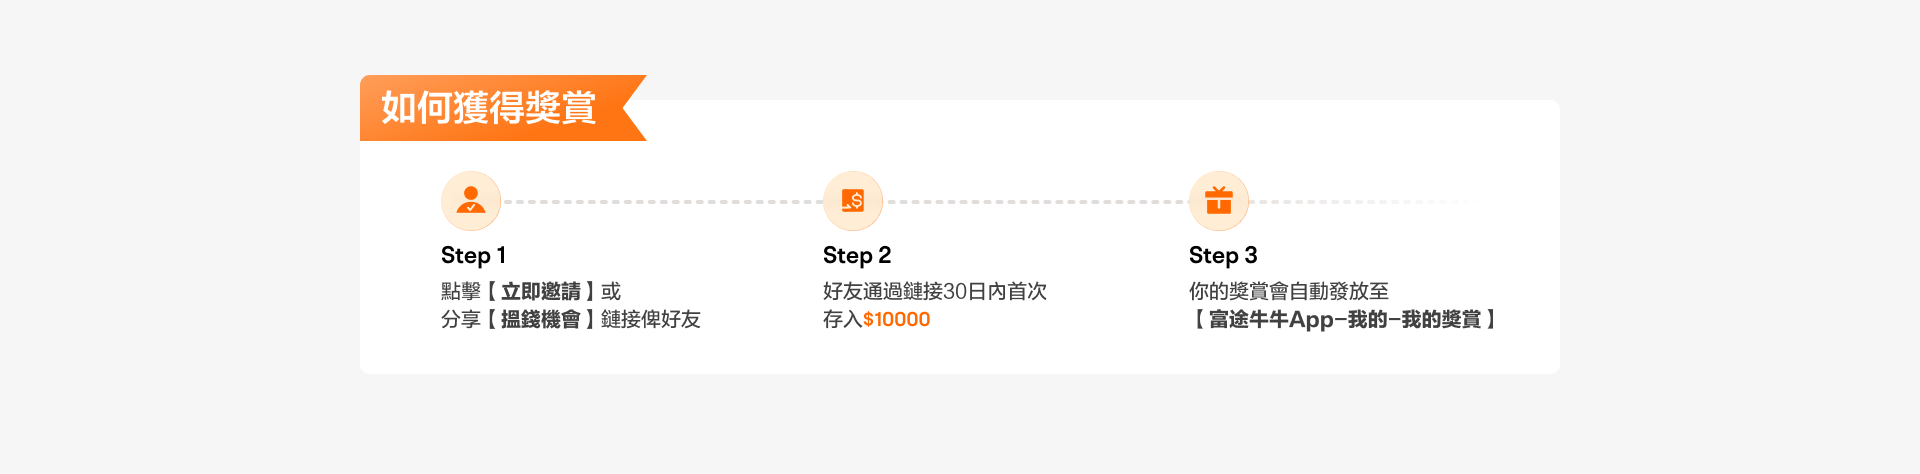Click the 鏈接俾好友 text in Step 1
1920x474 pixels.
[x=651, y=319]
